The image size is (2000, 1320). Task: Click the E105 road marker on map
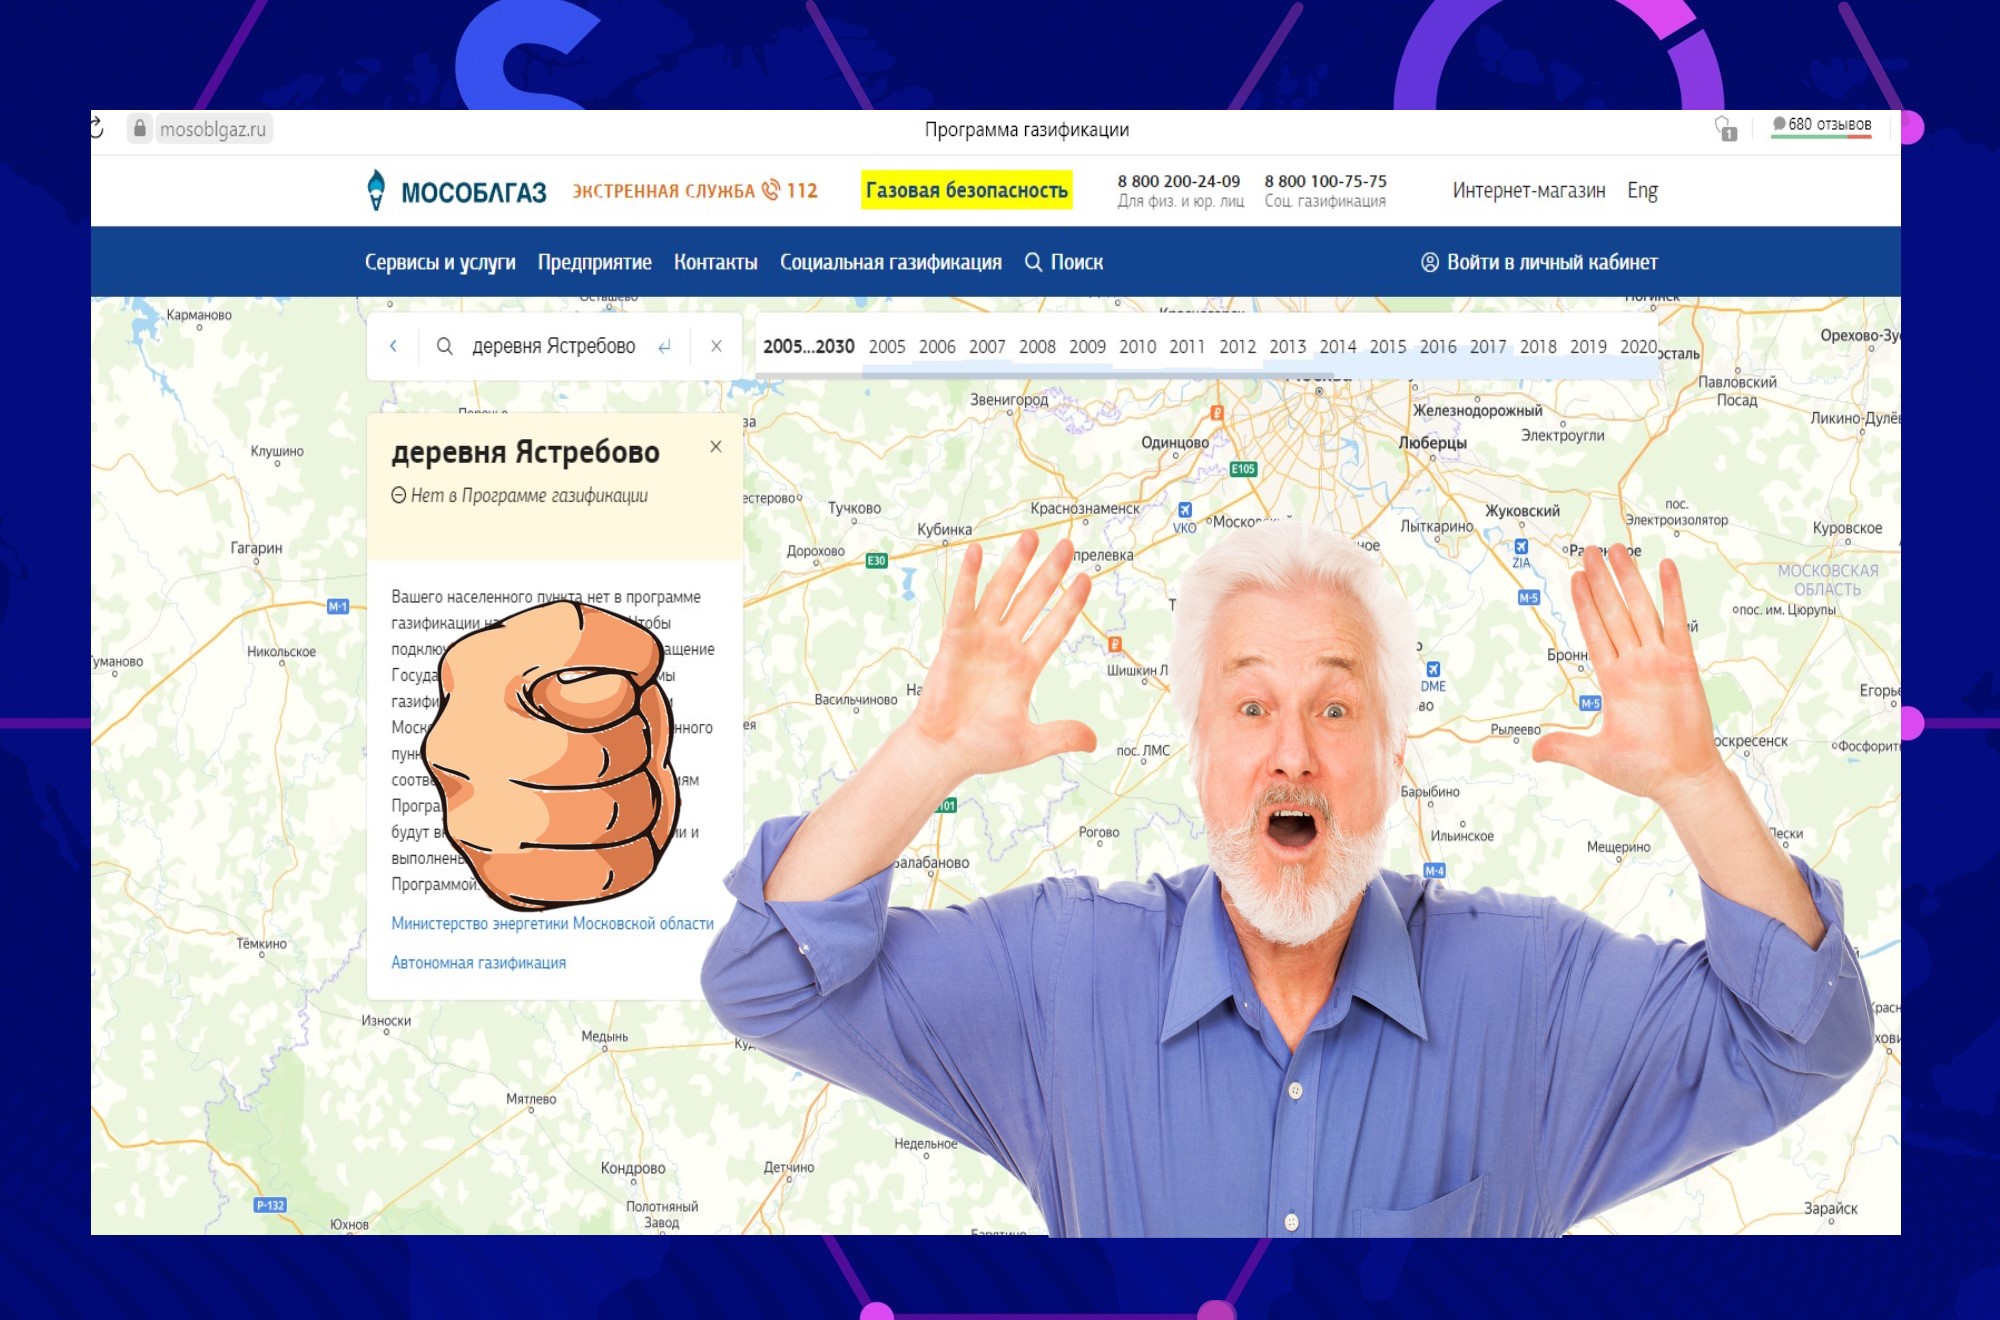1243,468
